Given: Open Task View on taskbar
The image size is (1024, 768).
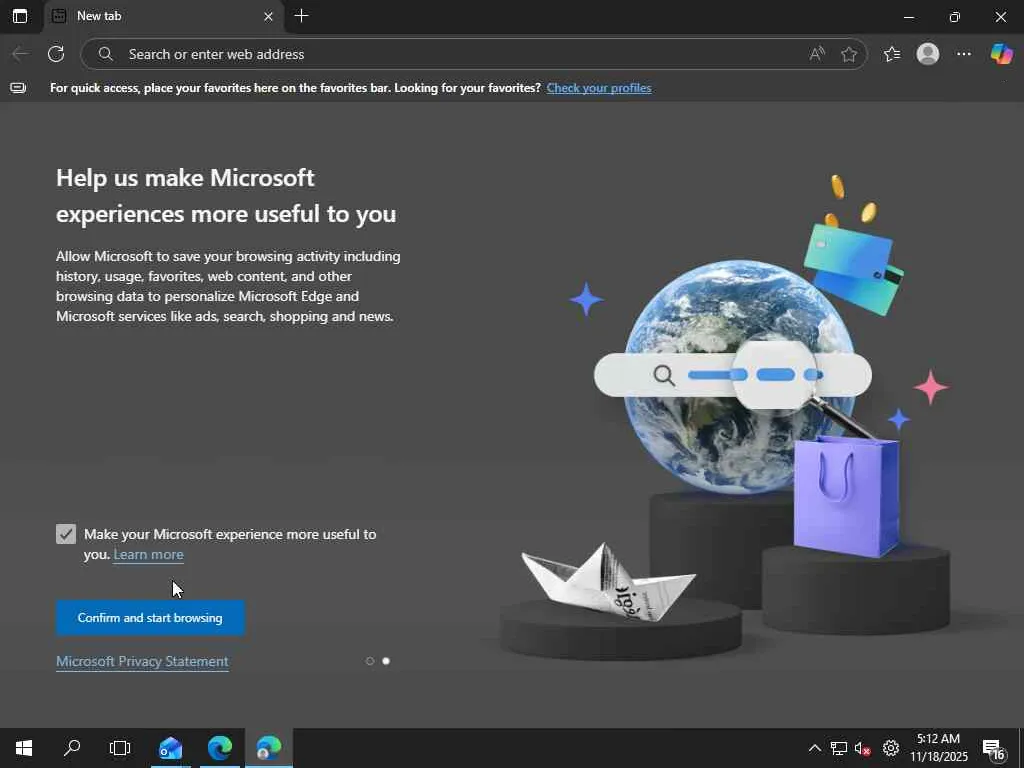Looking at the screenshot, I should [120, 748].
